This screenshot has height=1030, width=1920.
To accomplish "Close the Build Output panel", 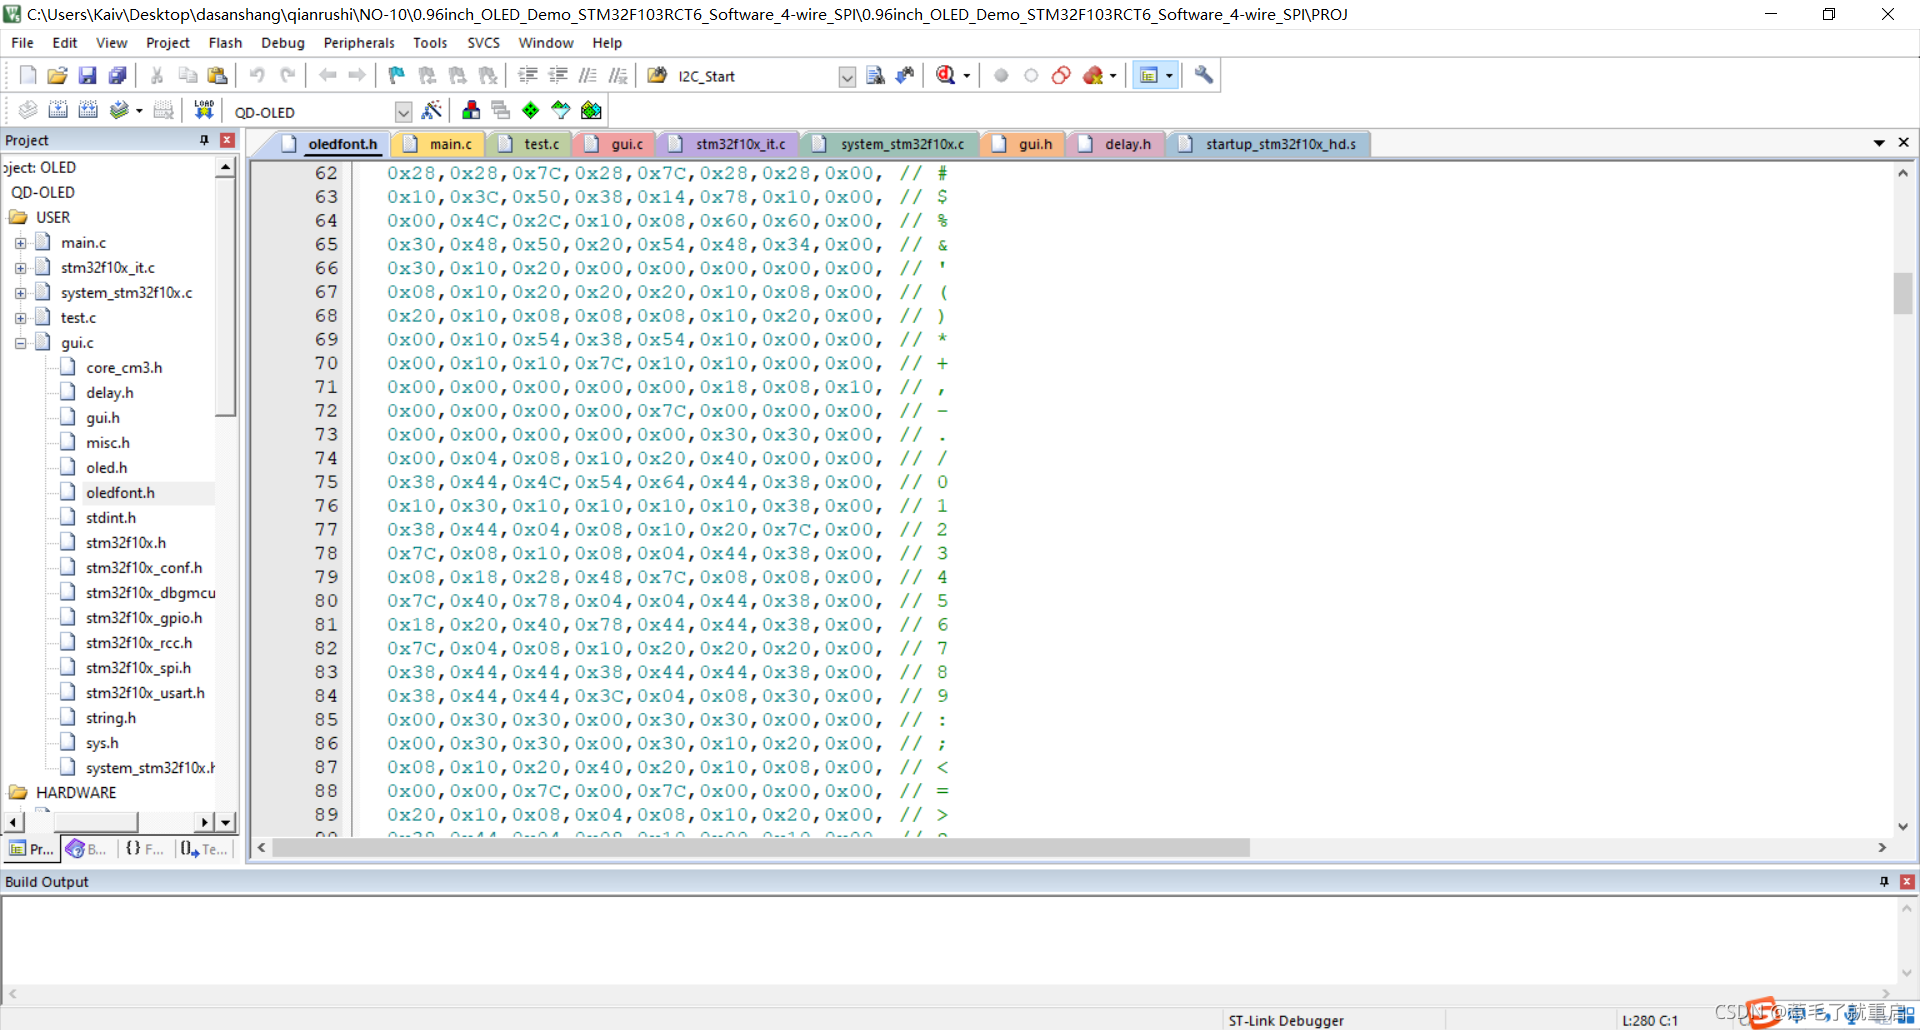I will tap(1907, 881).
